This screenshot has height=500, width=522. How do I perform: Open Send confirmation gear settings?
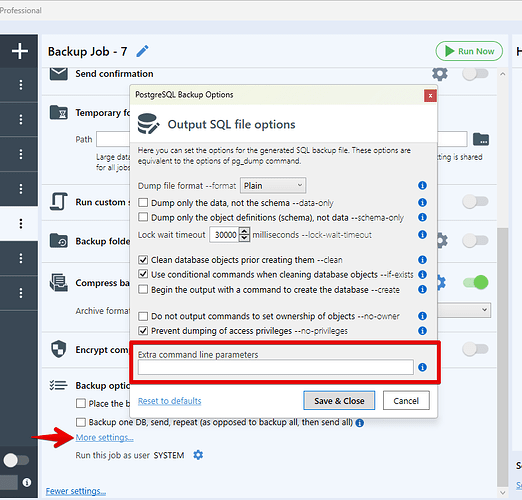pos(440,74)
